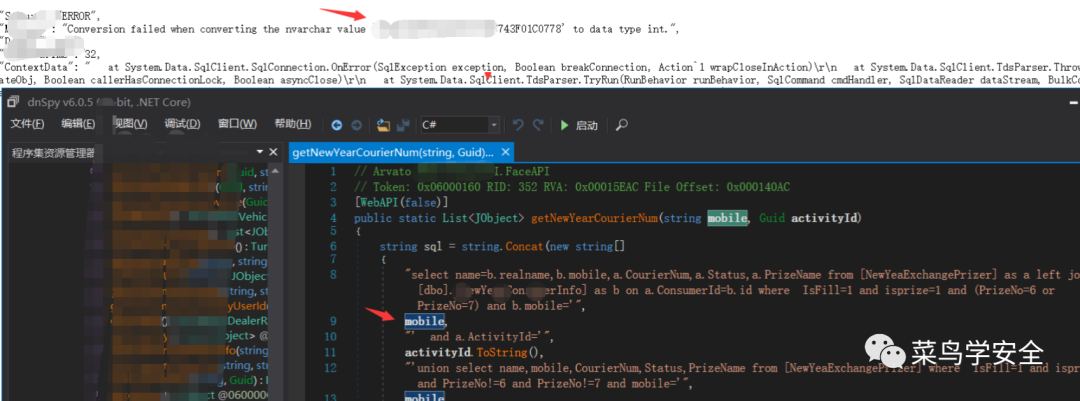This screenshot has height=401, width=1080.
Task: Open the 视图(V) menu
Action: tap(130, 124)
